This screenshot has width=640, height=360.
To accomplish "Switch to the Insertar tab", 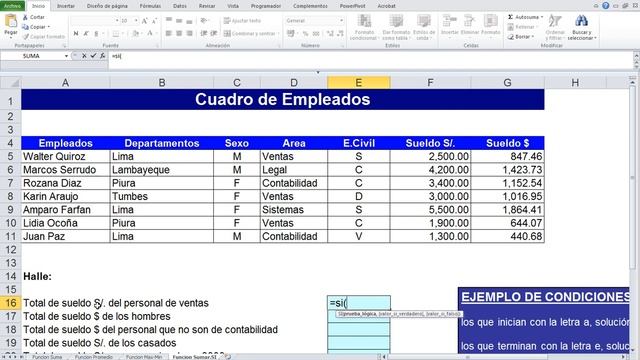I will tap(66, 6).
